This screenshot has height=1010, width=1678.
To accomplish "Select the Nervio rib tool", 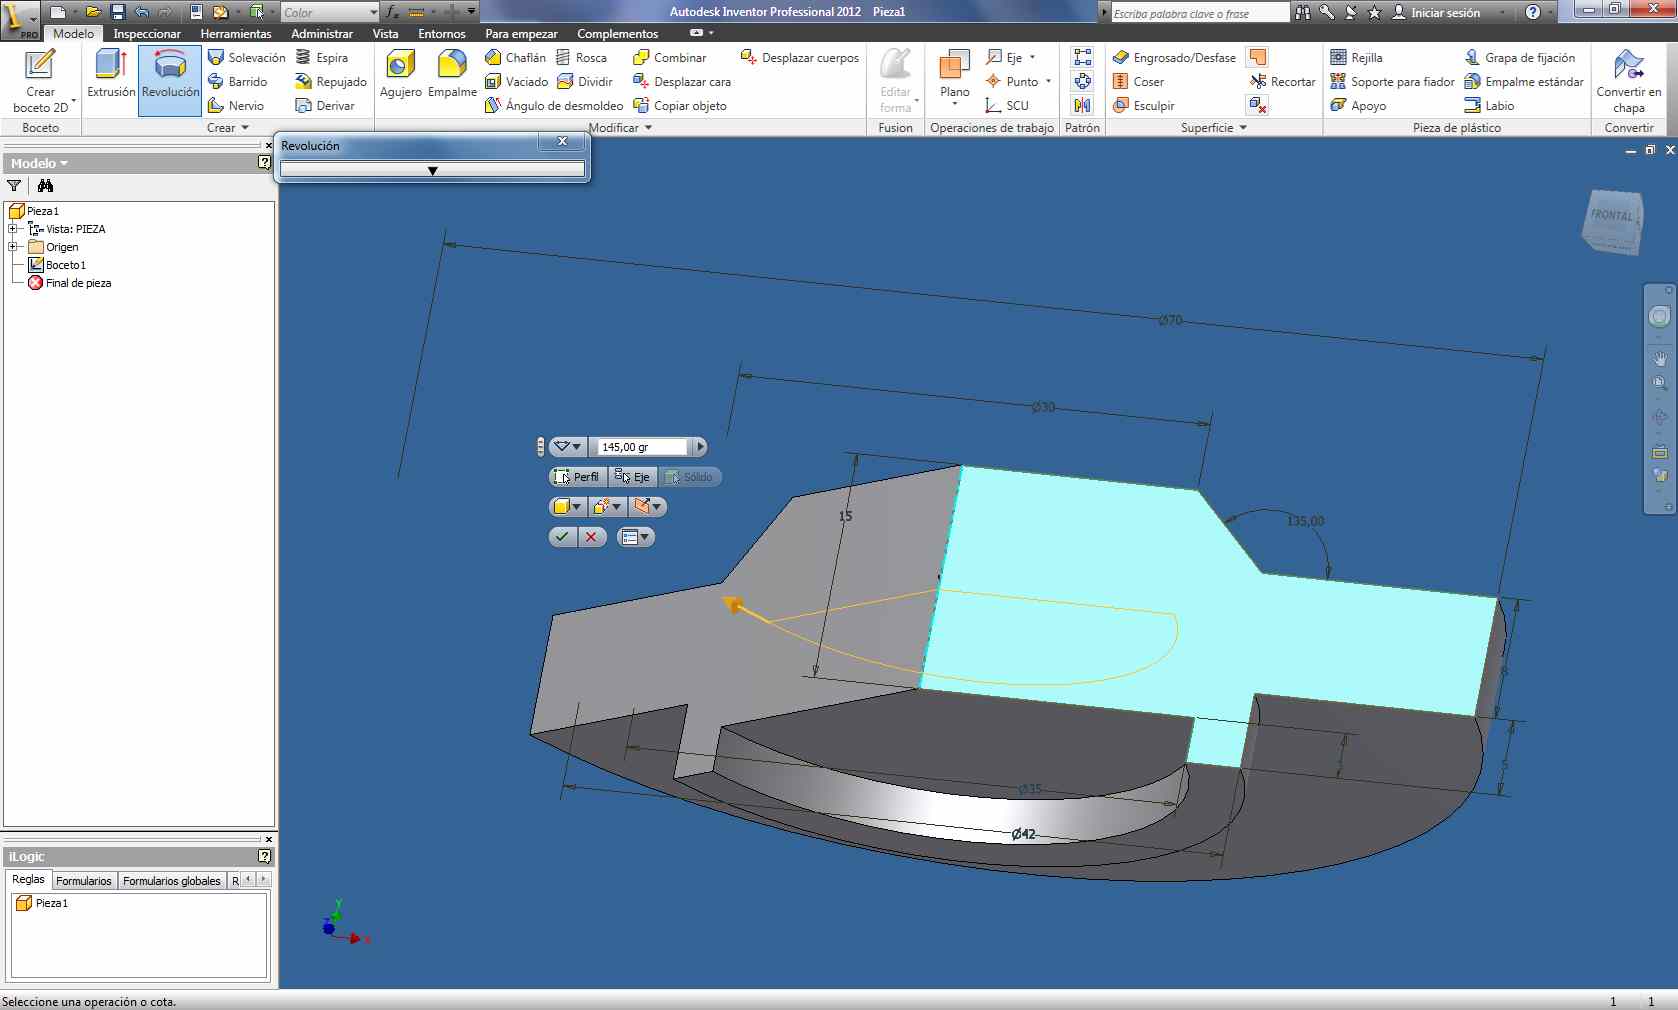I will point(235,105).
